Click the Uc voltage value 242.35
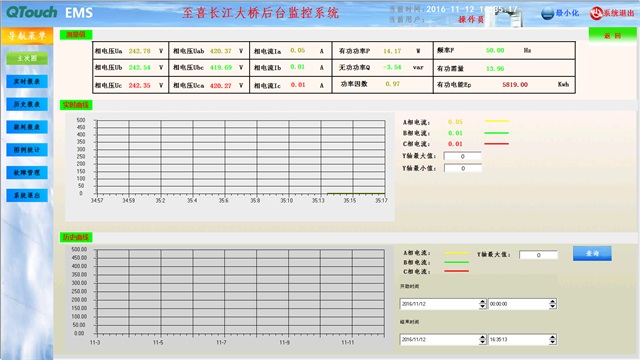The height and width of the screenshot is (360, 640). (140, 85)
